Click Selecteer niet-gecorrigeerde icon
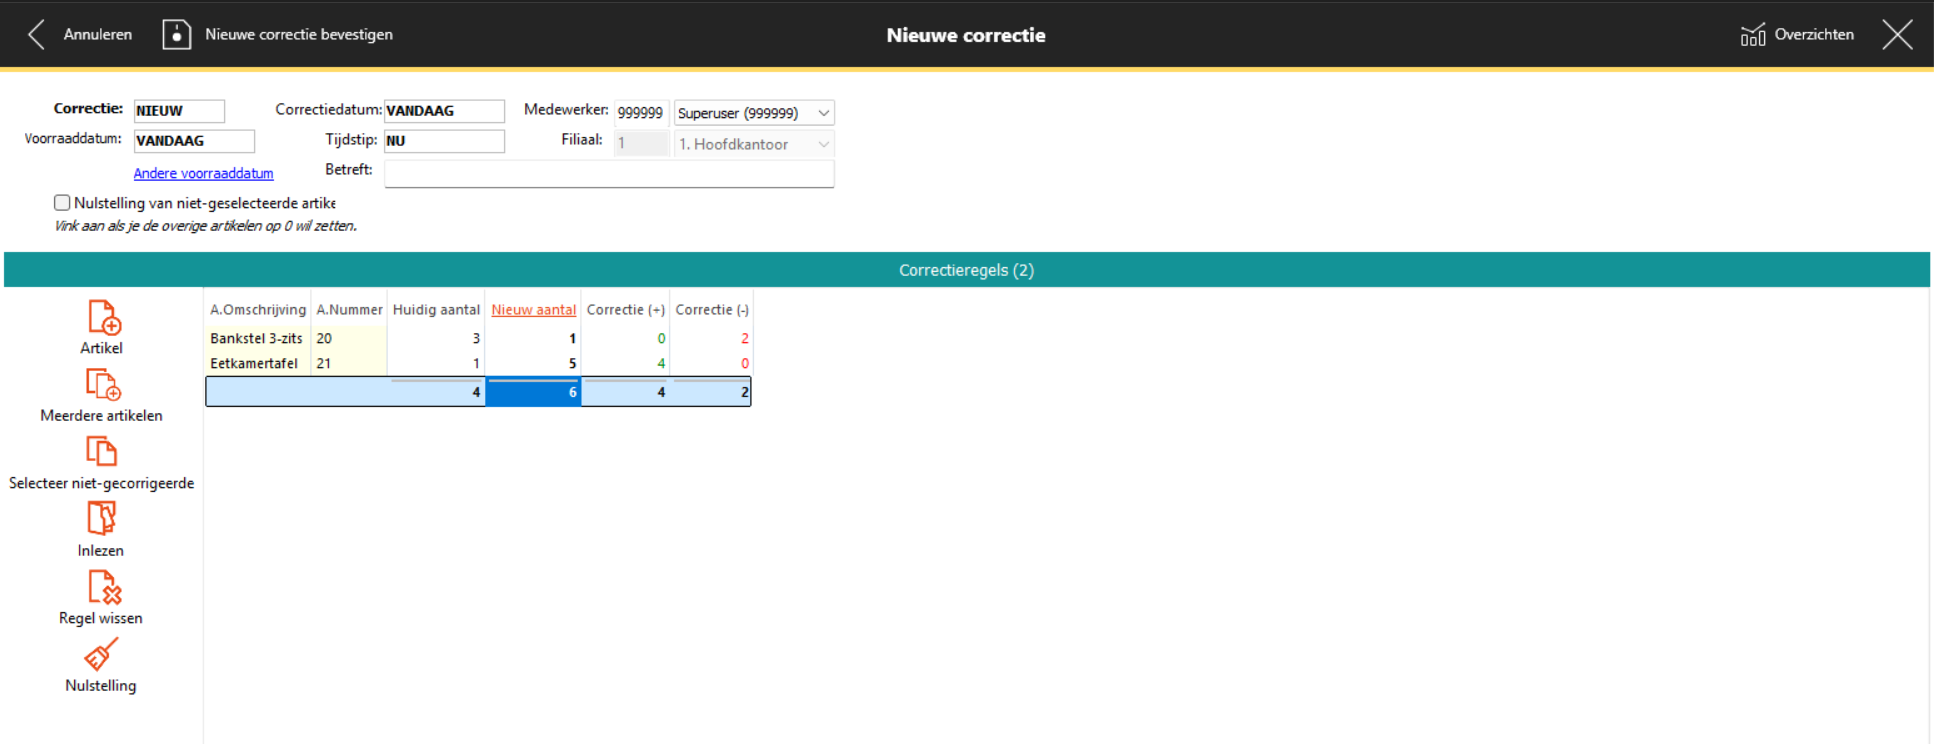1934x744 pixels. point(101,452)
